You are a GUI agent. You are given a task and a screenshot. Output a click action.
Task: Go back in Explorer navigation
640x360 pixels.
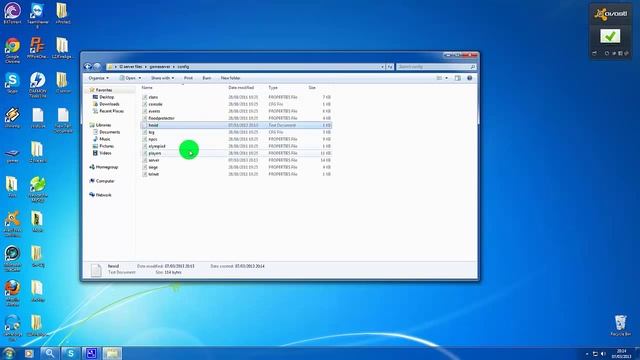pyautogui.click(x=88, y=67)
